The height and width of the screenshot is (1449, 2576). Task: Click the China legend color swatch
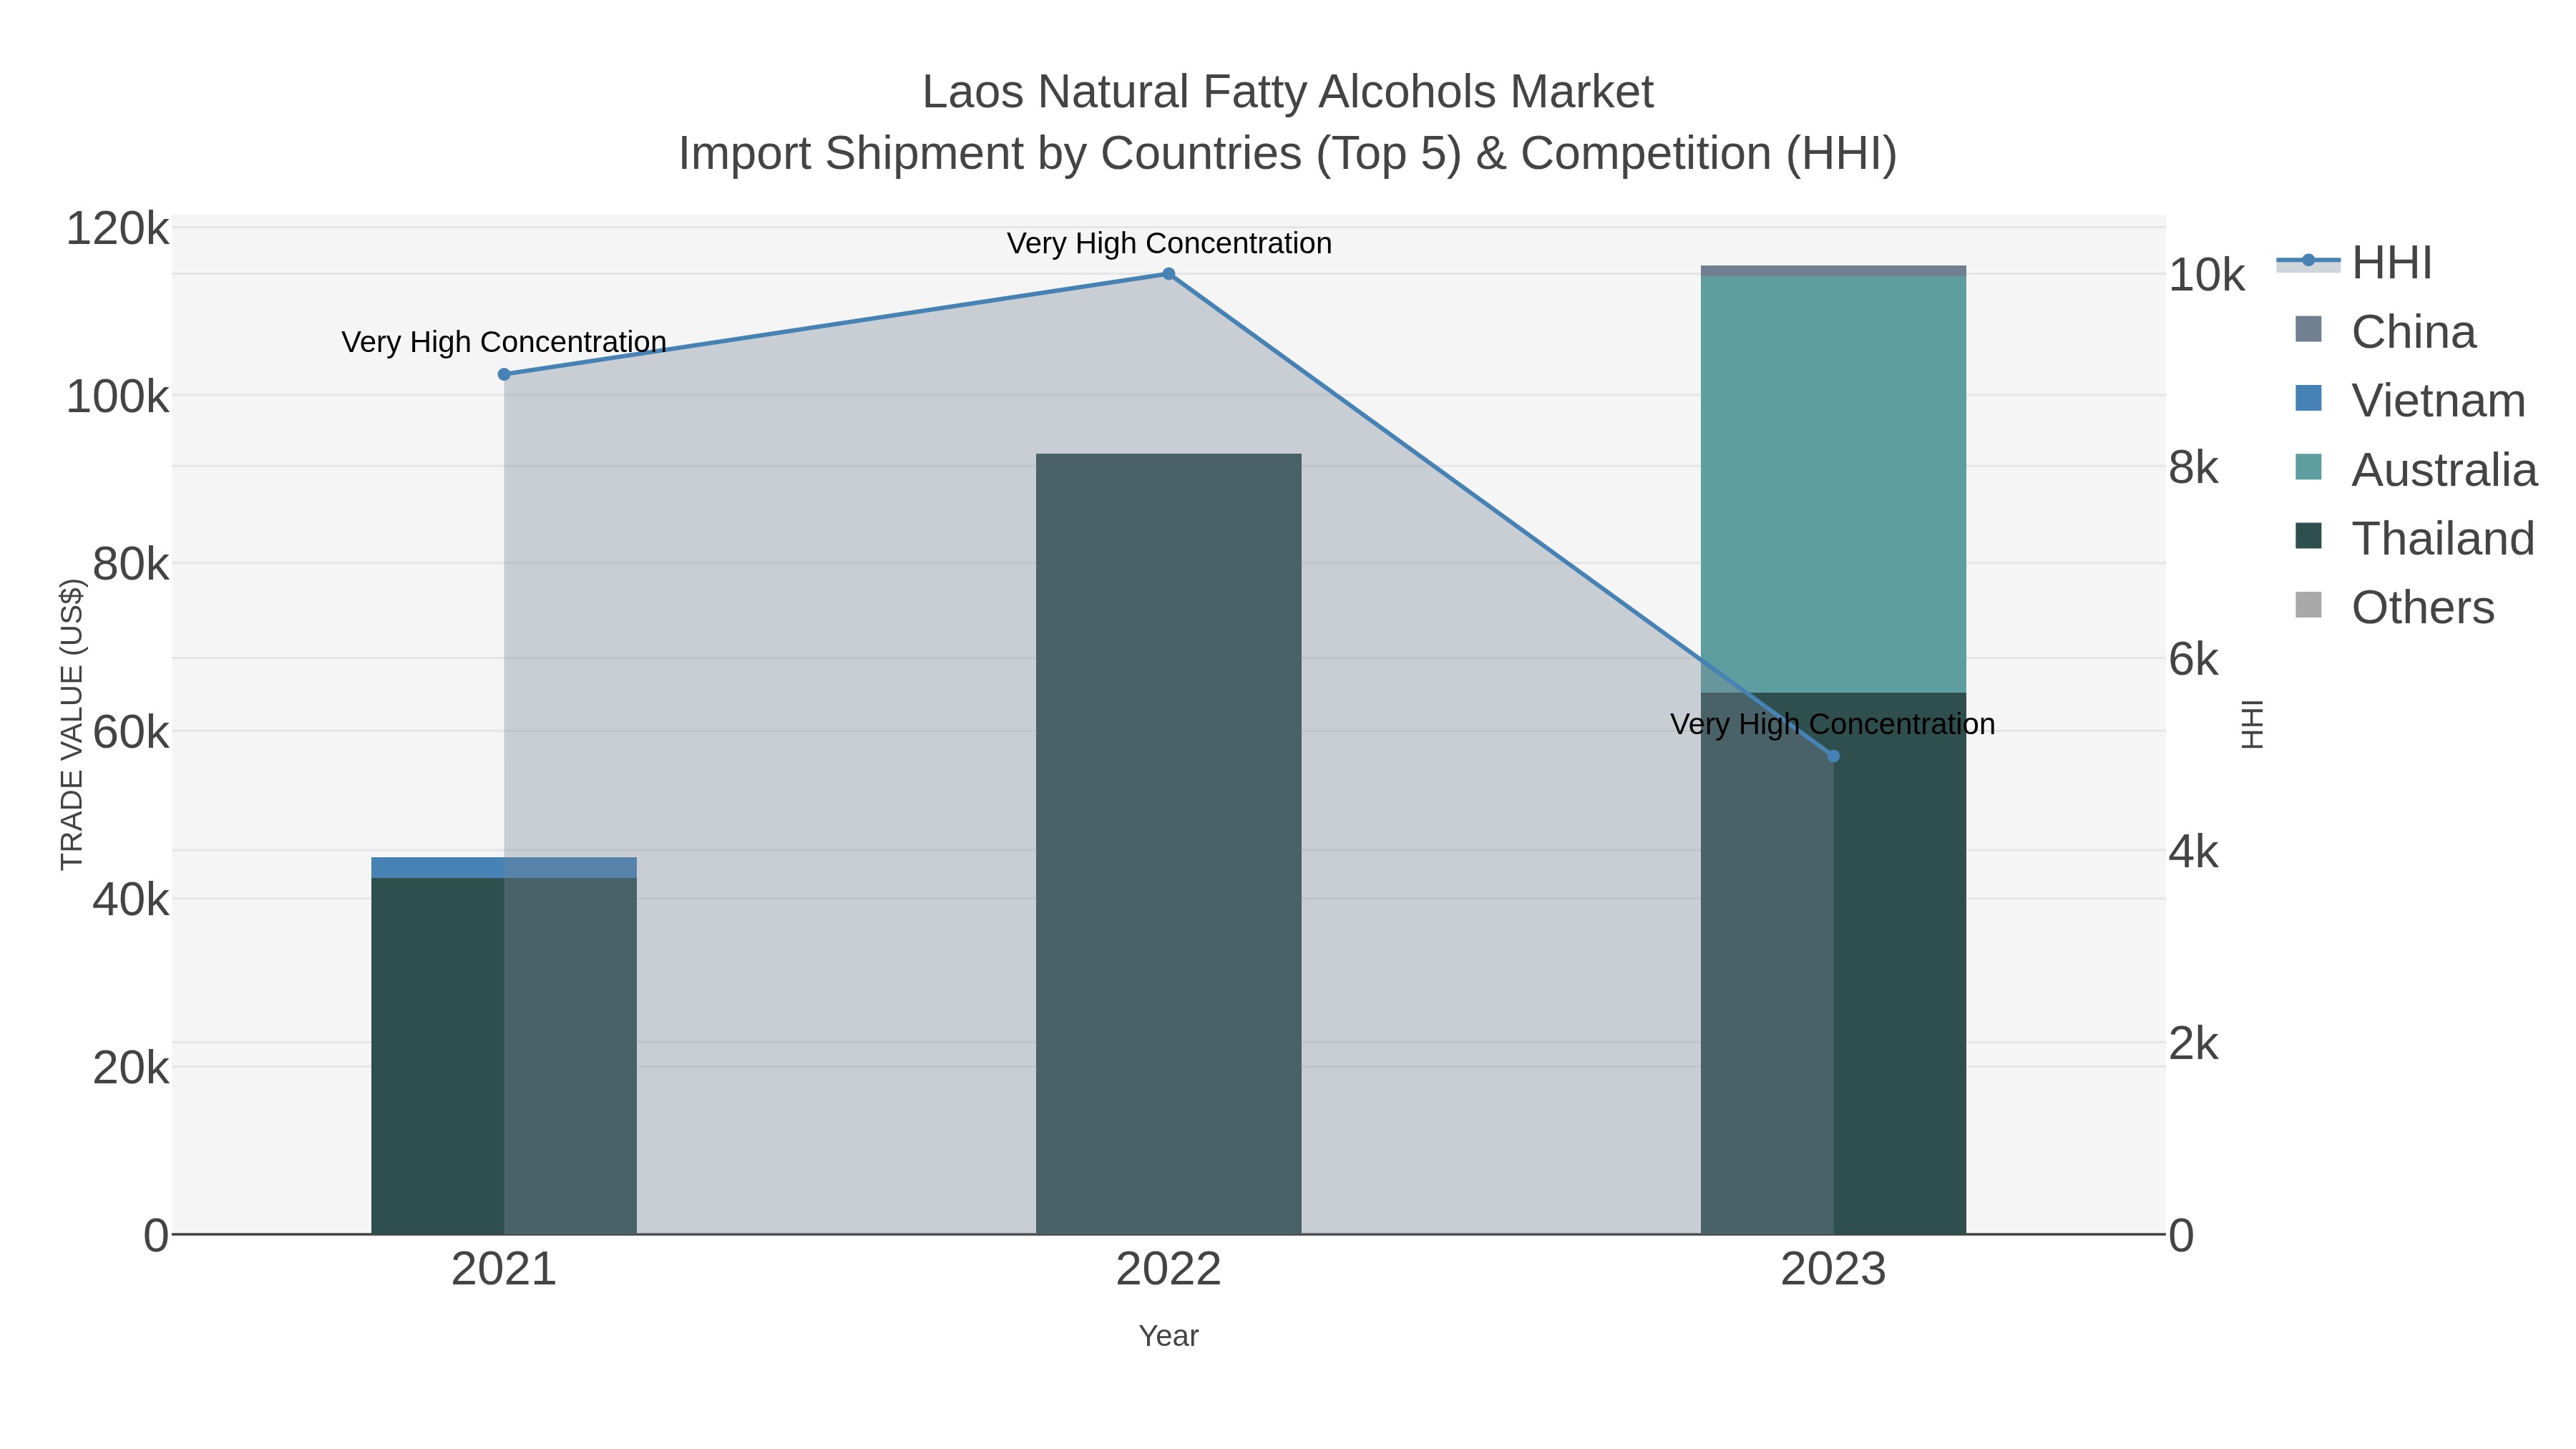click(2308, 329)
